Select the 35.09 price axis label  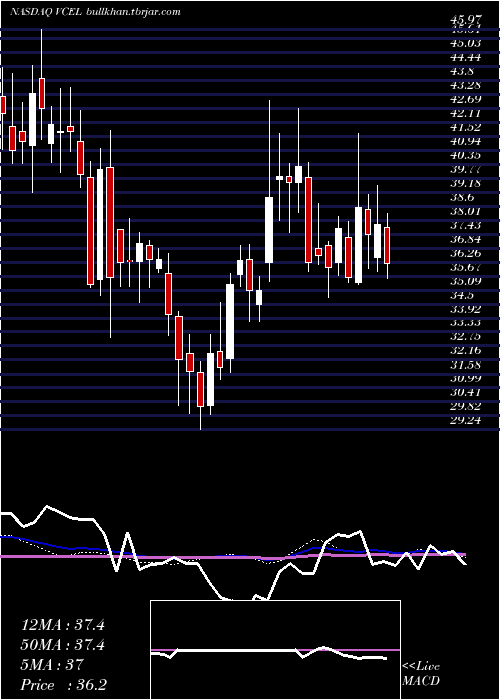click(x=466, y=281)
